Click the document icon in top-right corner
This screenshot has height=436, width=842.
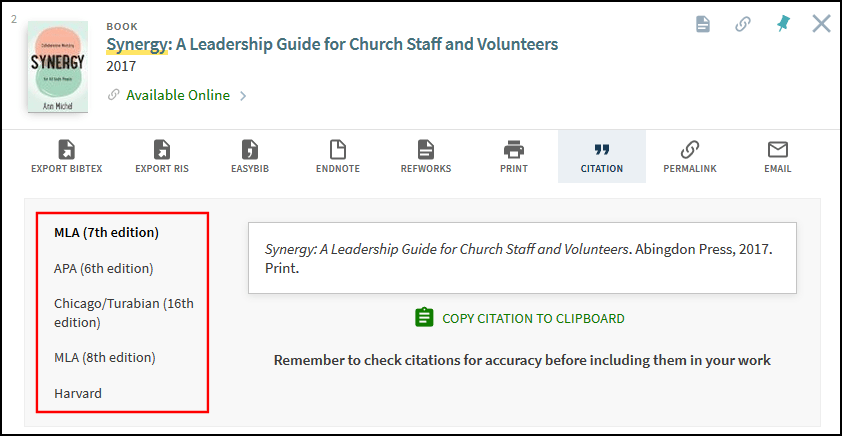pos(703,24)
